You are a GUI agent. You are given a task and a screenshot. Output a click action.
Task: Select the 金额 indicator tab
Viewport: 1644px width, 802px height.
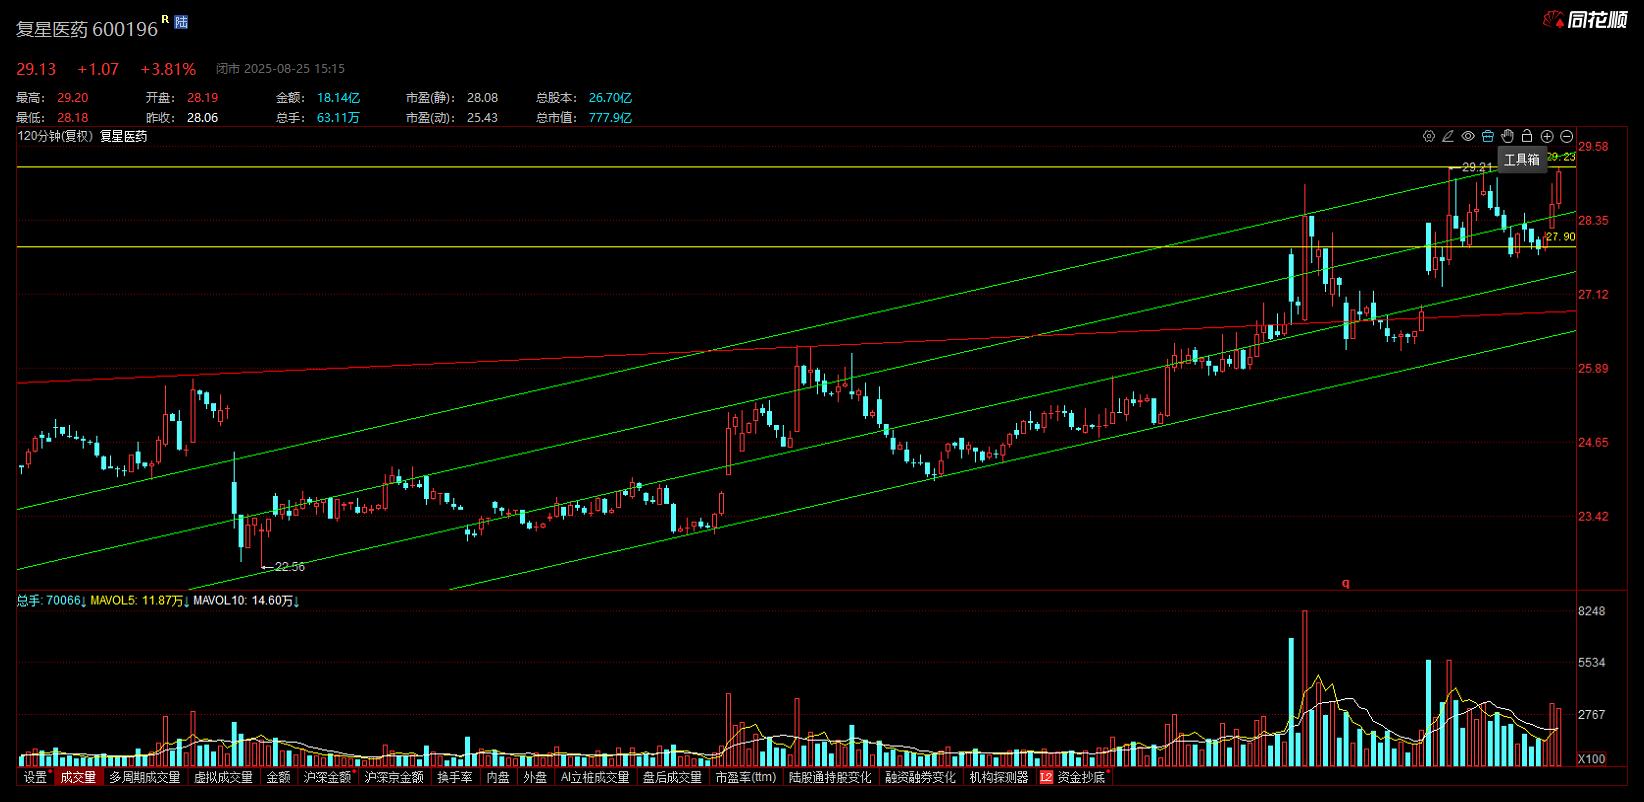pos(278,777)
